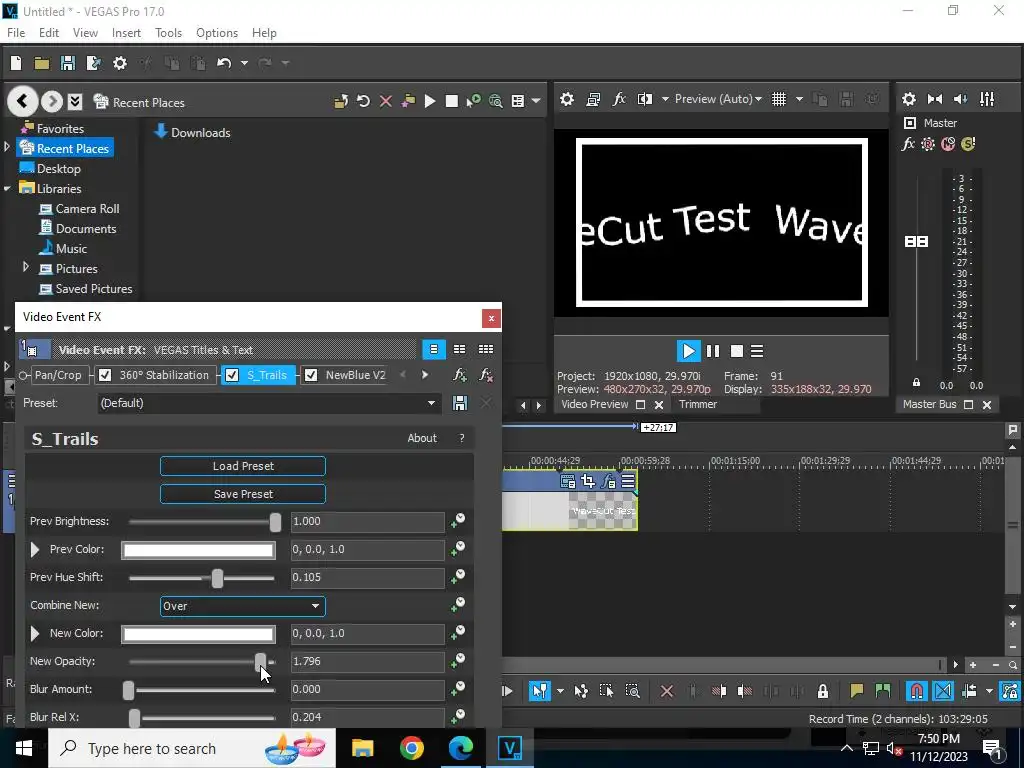Open Combine New dropdown showing Over
The image size is (1024, 768).
click(x=243, y=606)
